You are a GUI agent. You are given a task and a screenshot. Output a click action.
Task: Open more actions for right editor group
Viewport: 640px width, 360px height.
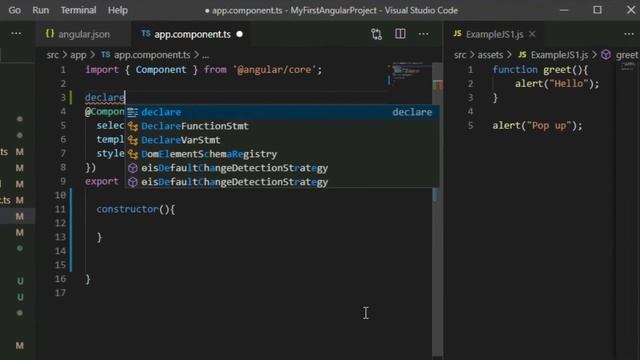tap(629, 34)
